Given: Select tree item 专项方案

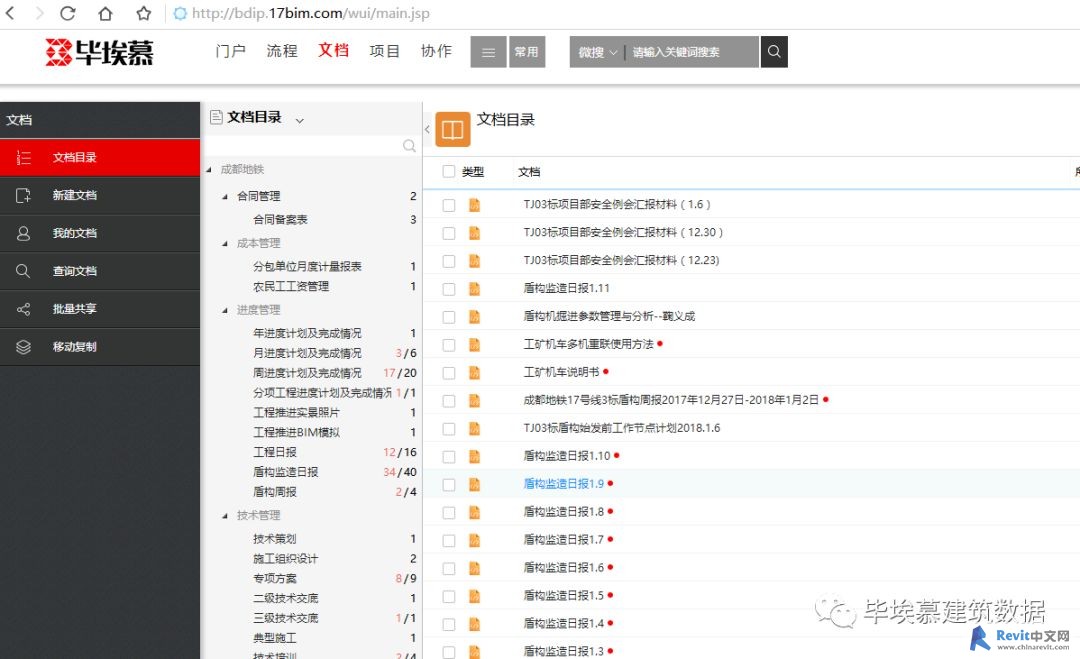Looking at the screenshot, I should 275,578.
